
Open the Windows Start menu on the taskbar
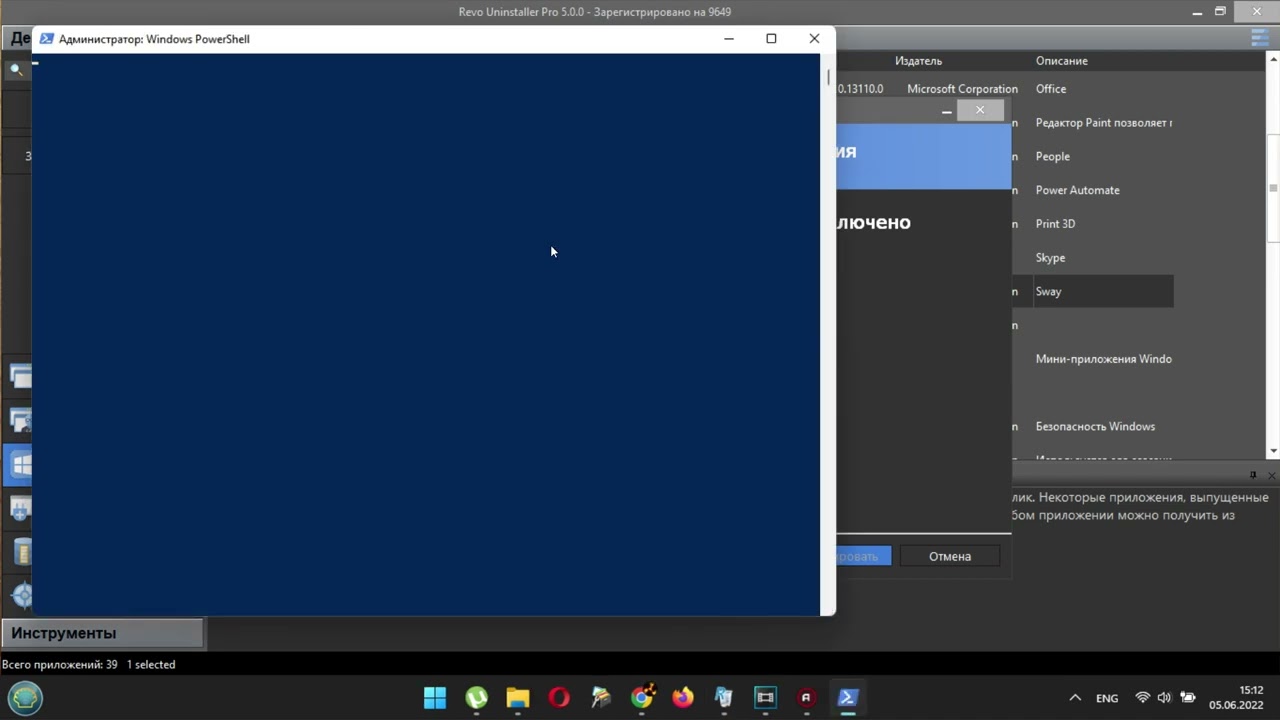435,698
